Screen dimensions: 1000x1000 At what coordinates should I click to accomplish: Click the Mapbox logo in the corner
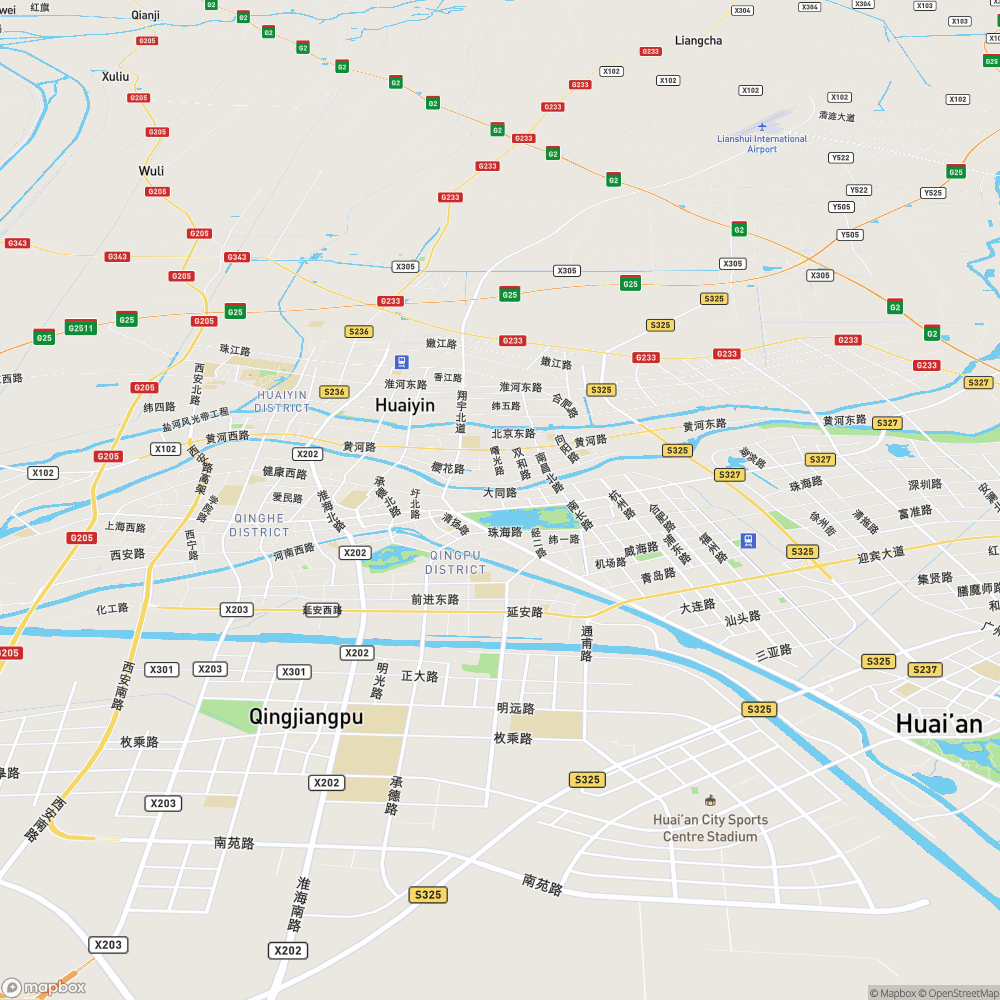click(44, 987)
